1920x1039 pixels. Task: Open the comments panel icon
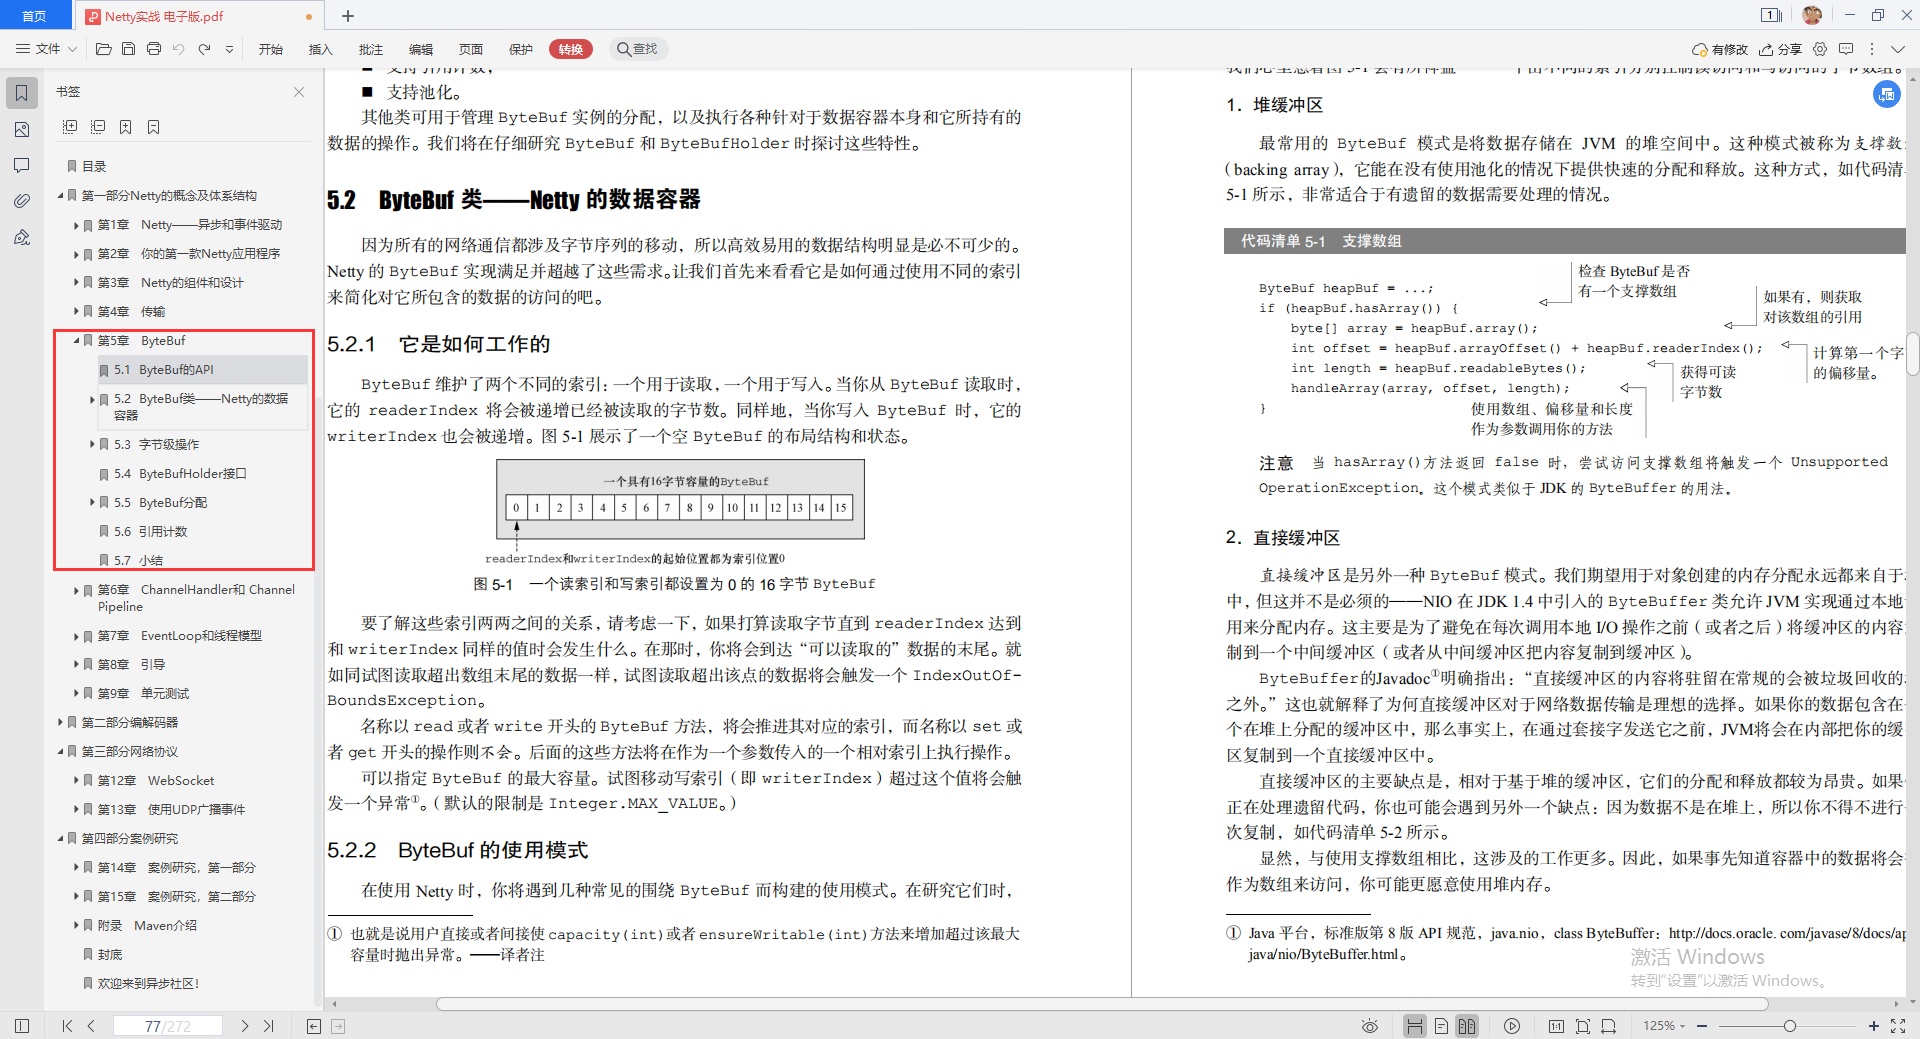click(x=21, y=166)
